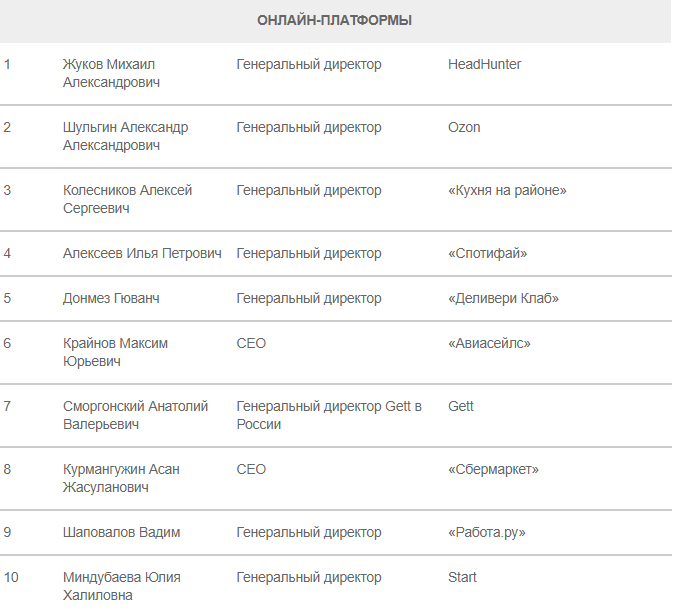Image resolution: width=674 pixels, height=614 pixels.
Task: Click the «Кухня на районе» company text
Action: coord(507,190)
